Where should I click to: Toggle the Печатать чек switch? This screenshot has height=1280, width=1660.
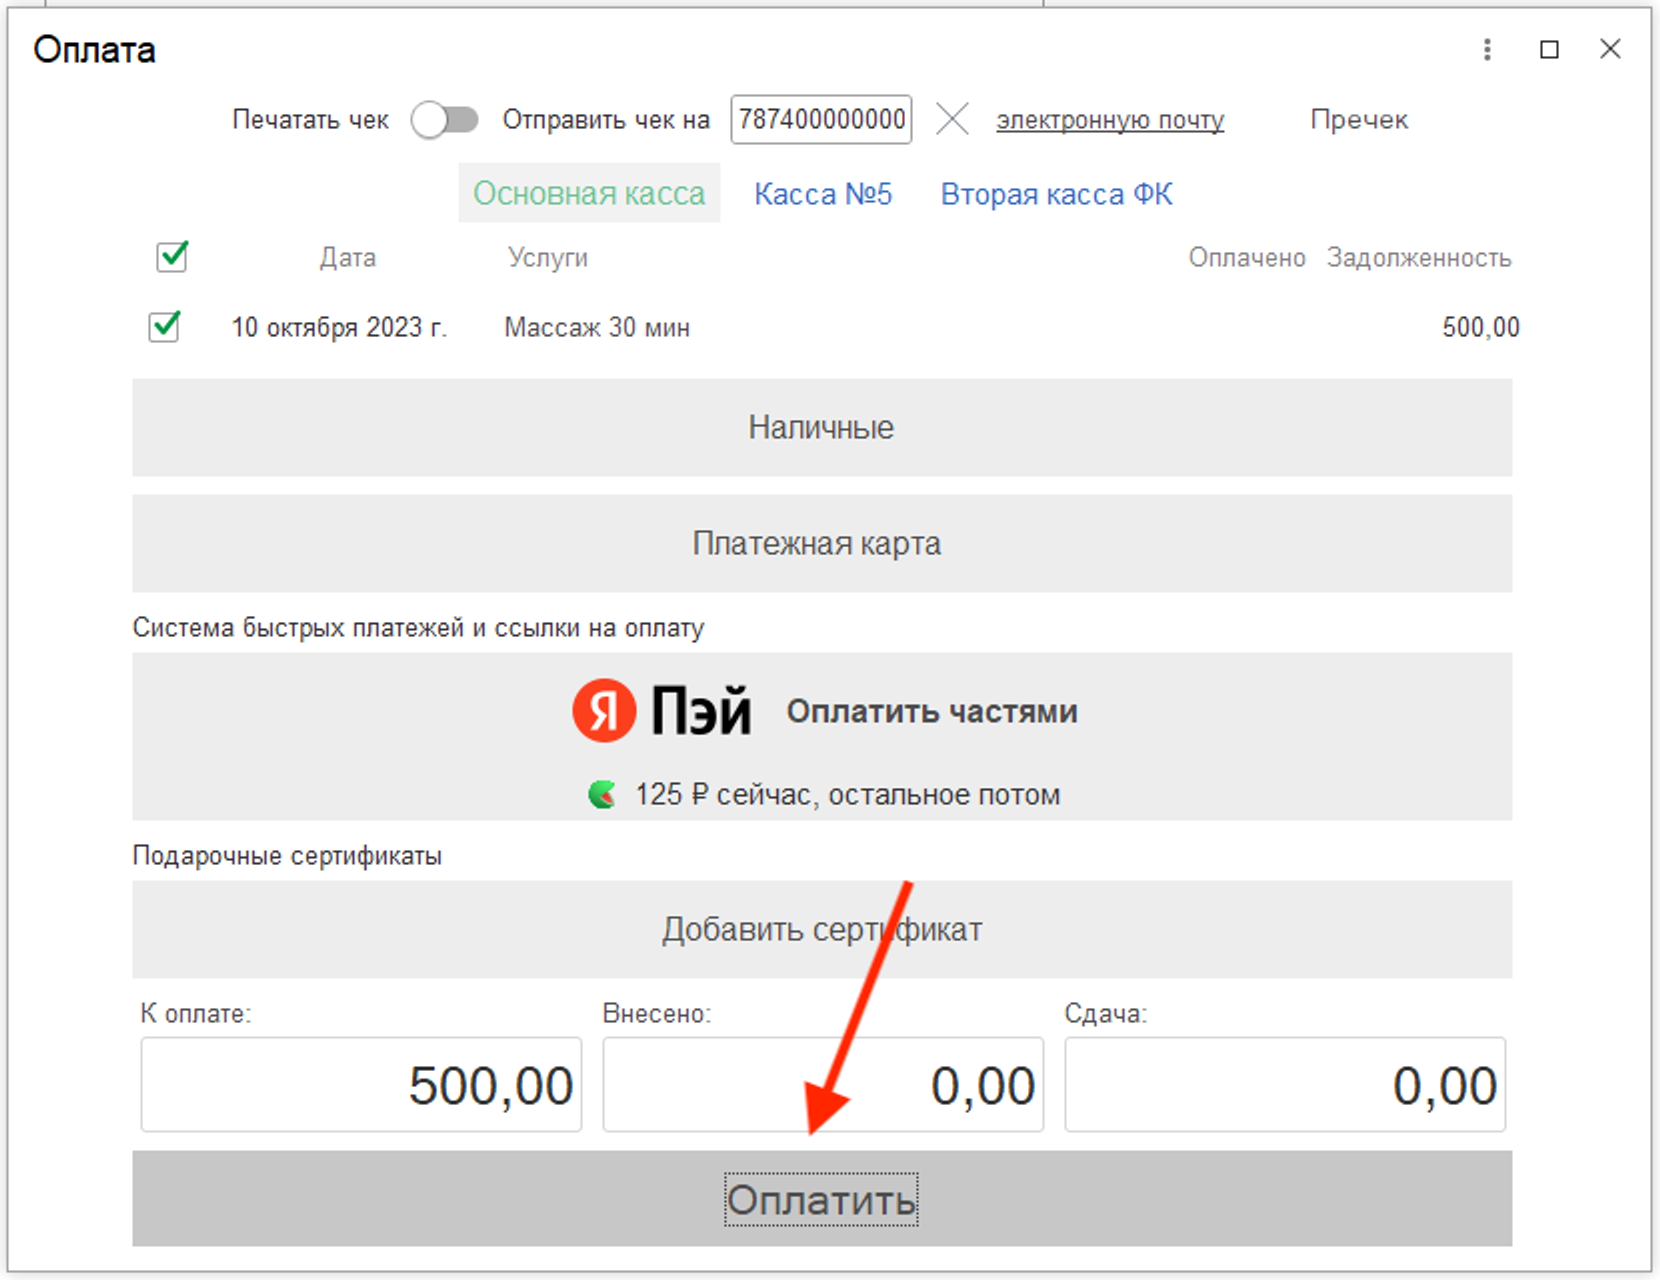[x=445, y=120]
